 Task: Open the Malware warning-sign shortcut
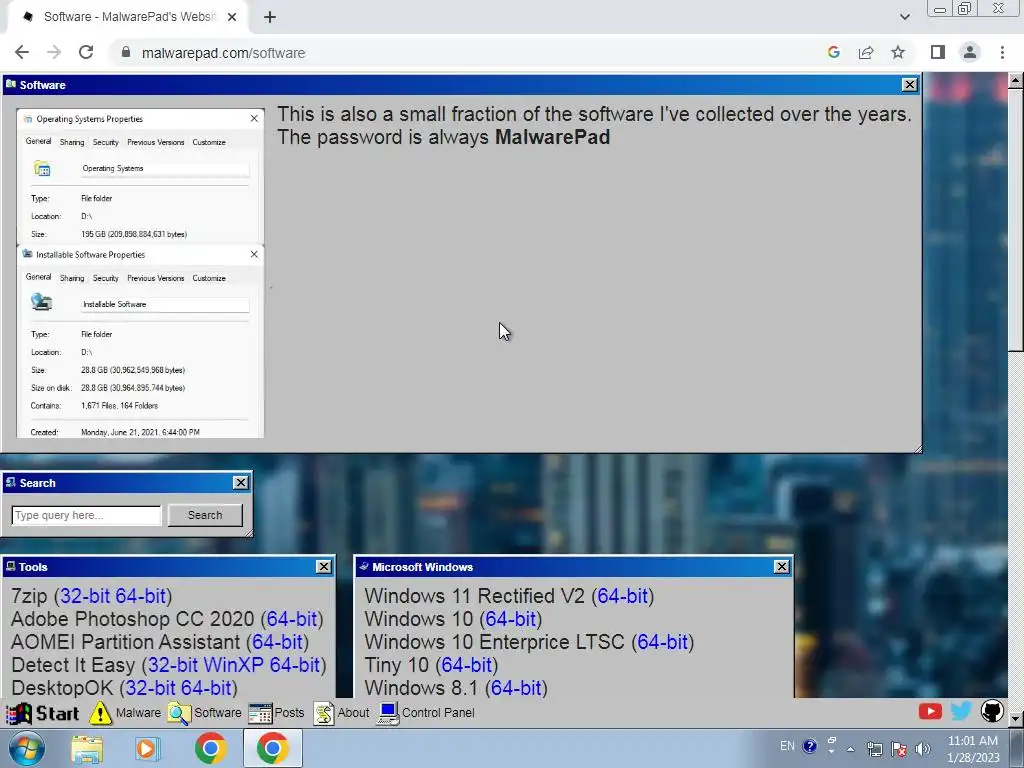pos(125,713)
